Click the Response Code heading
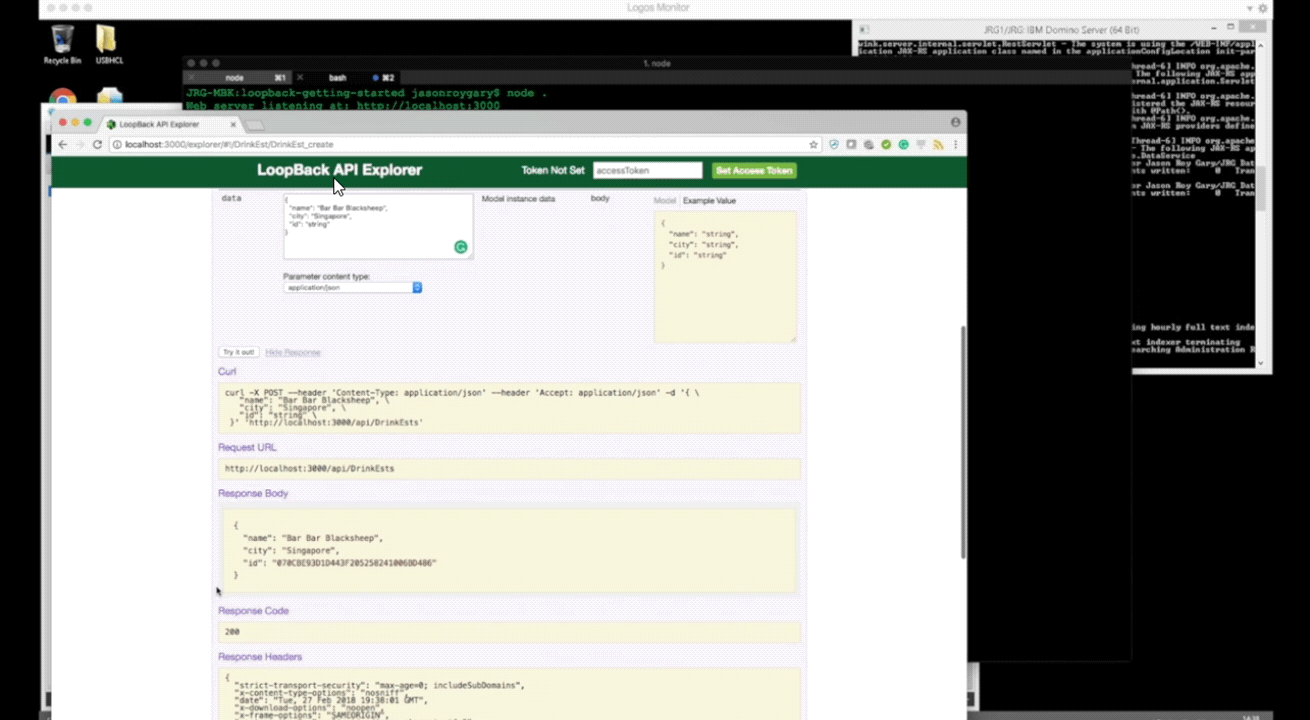This screenshot has height=720, width=1310. 253,611
